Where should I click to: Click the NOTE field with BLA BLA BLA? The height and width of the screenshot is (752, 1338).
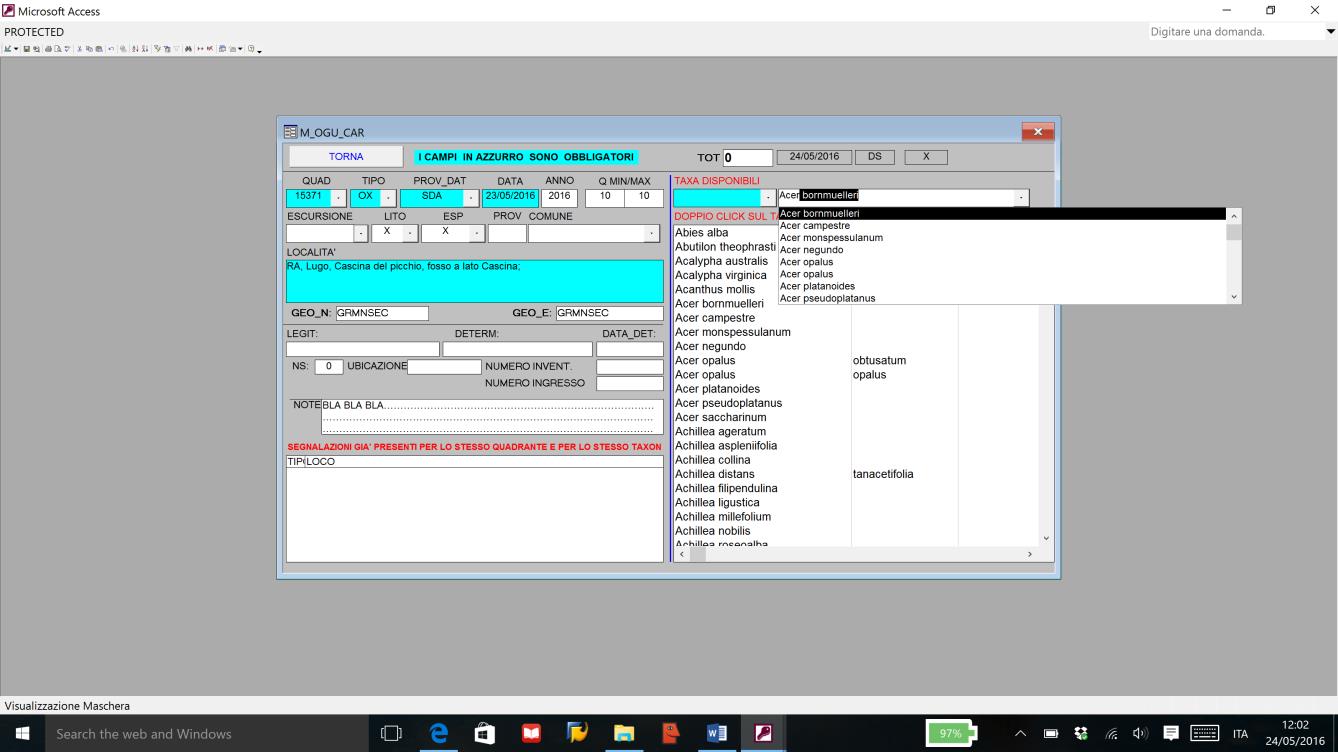pos(492,417)
